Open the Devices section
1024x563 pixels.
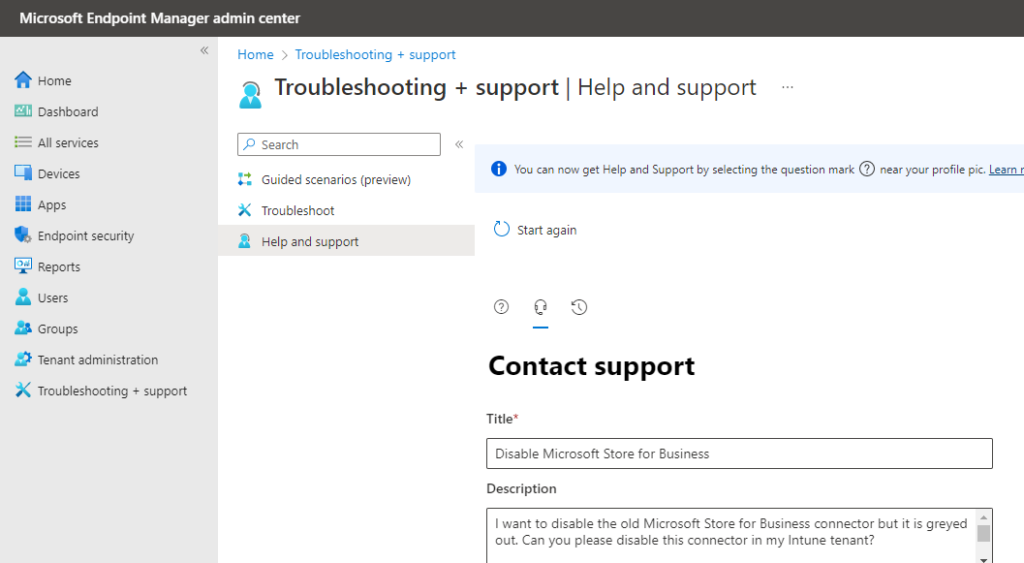click(x=59, y=174)
